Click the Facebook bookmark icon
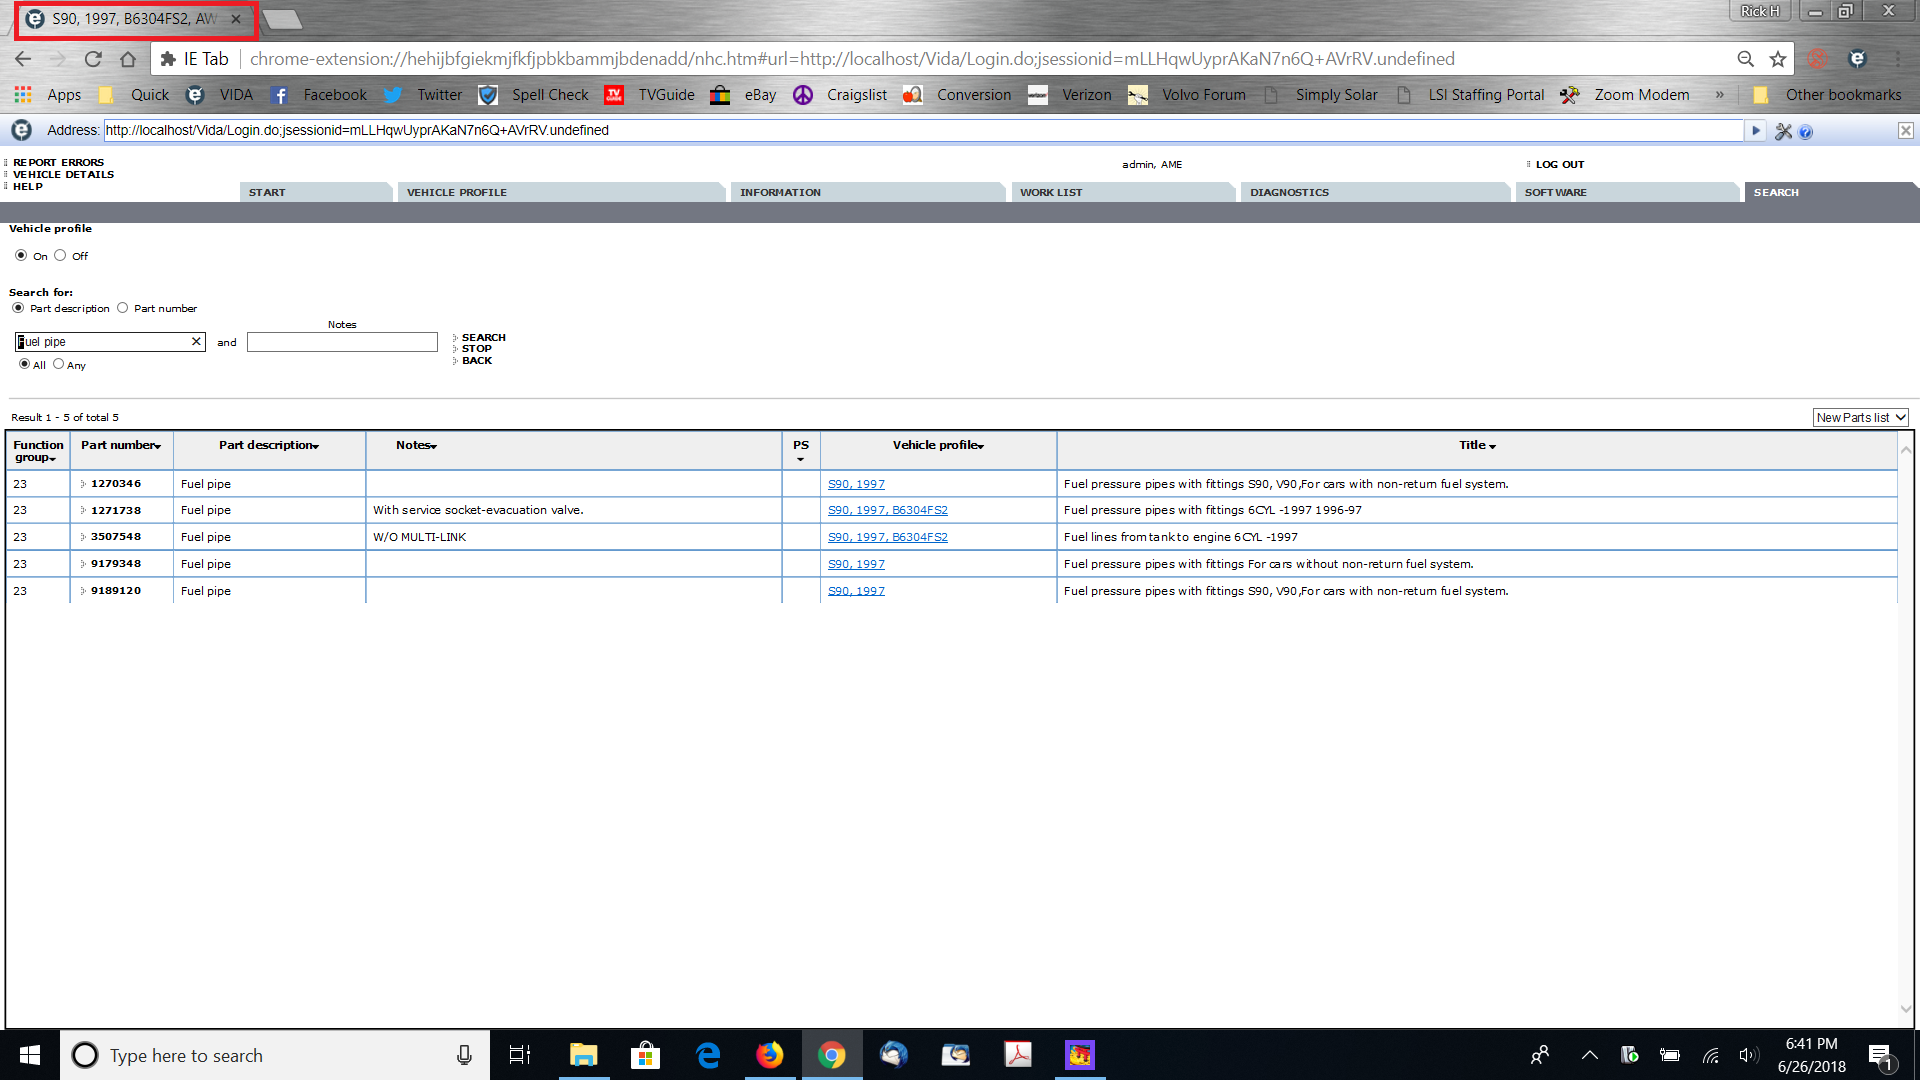Image resolution: width=1920 pixels, height=1080 pixels. (280, 95)
